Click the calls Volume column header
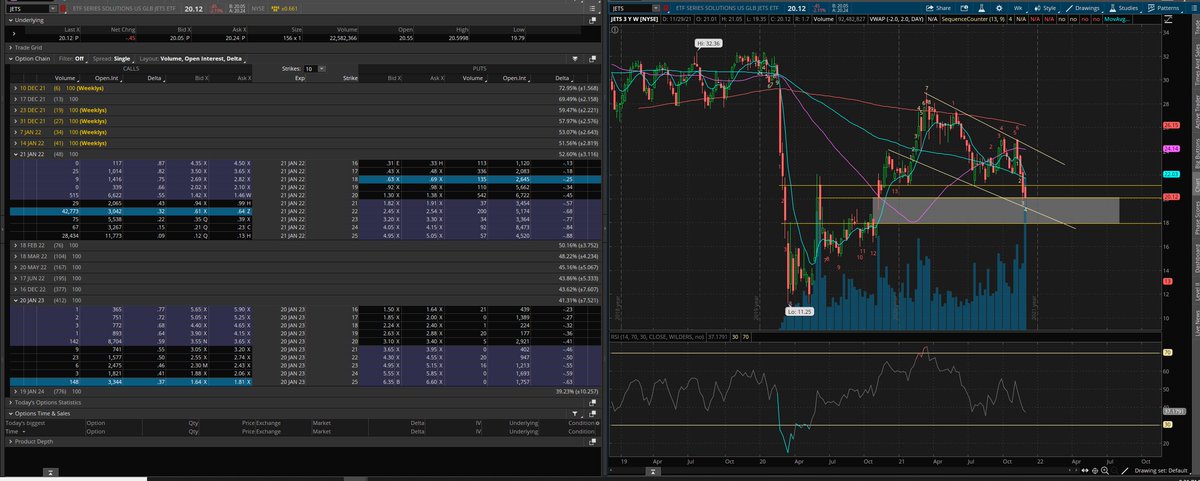This screenshot has height=481, width=1200. [x=65, y=78]
